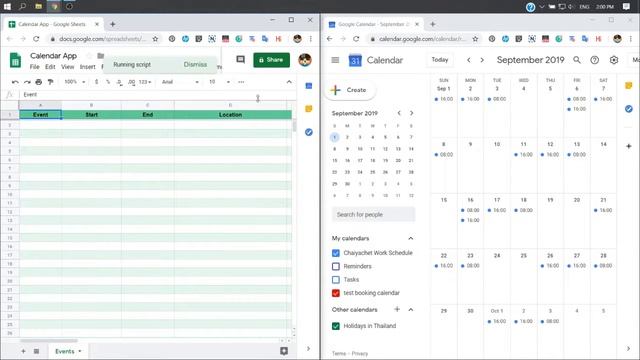Click the Redo icon in Sheets toolbar

tap(27, 82)
